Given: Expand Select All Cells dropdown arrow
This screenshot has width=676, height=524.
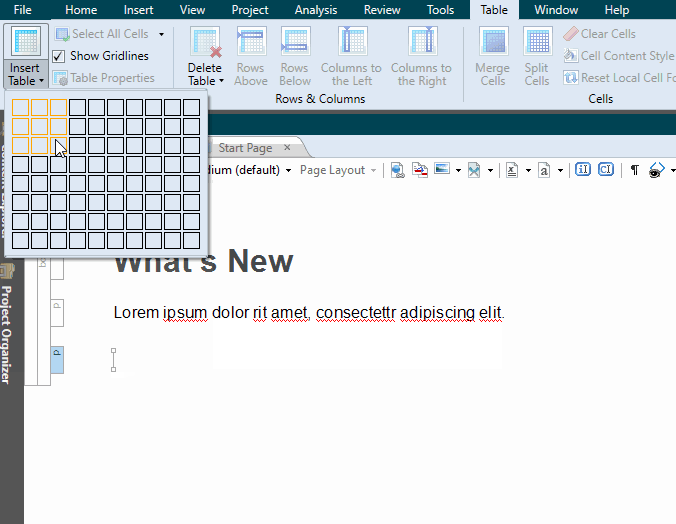Looking at the screenshot, I should coord(161,34).
